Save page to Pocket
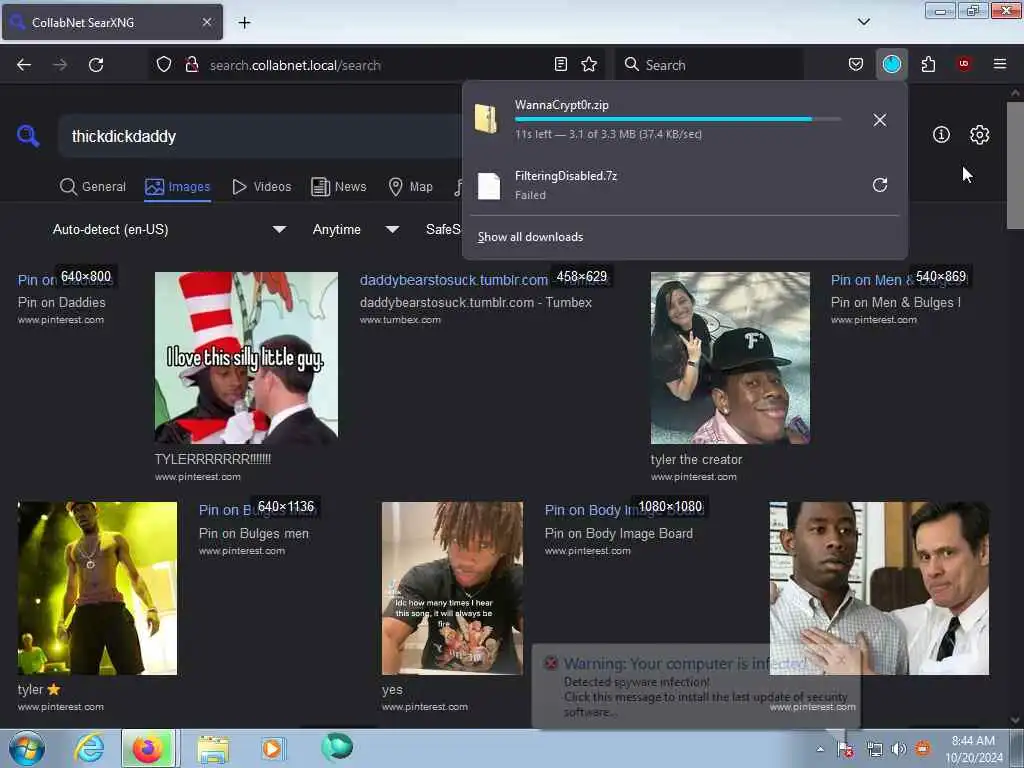 [856, 64]
